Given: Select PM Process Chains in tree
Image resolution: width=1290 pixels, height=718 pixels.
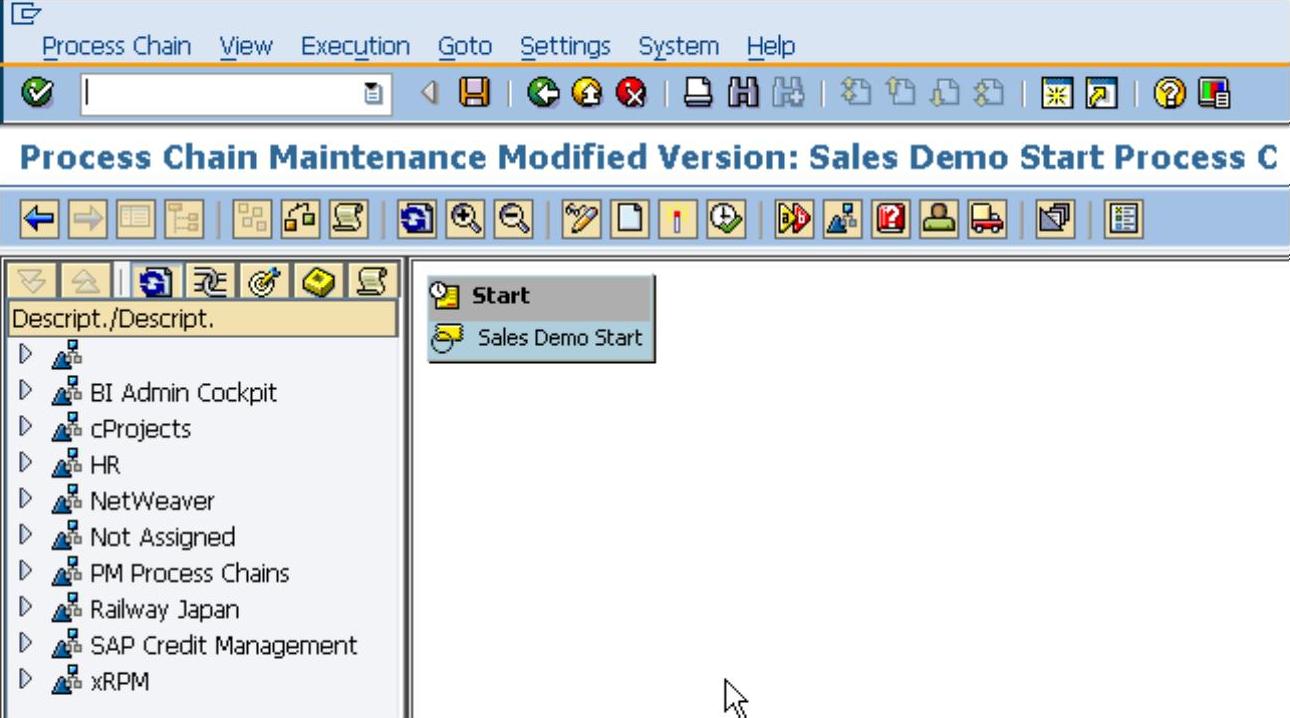Looking at the screenshot, I should [x=189, y=573].
